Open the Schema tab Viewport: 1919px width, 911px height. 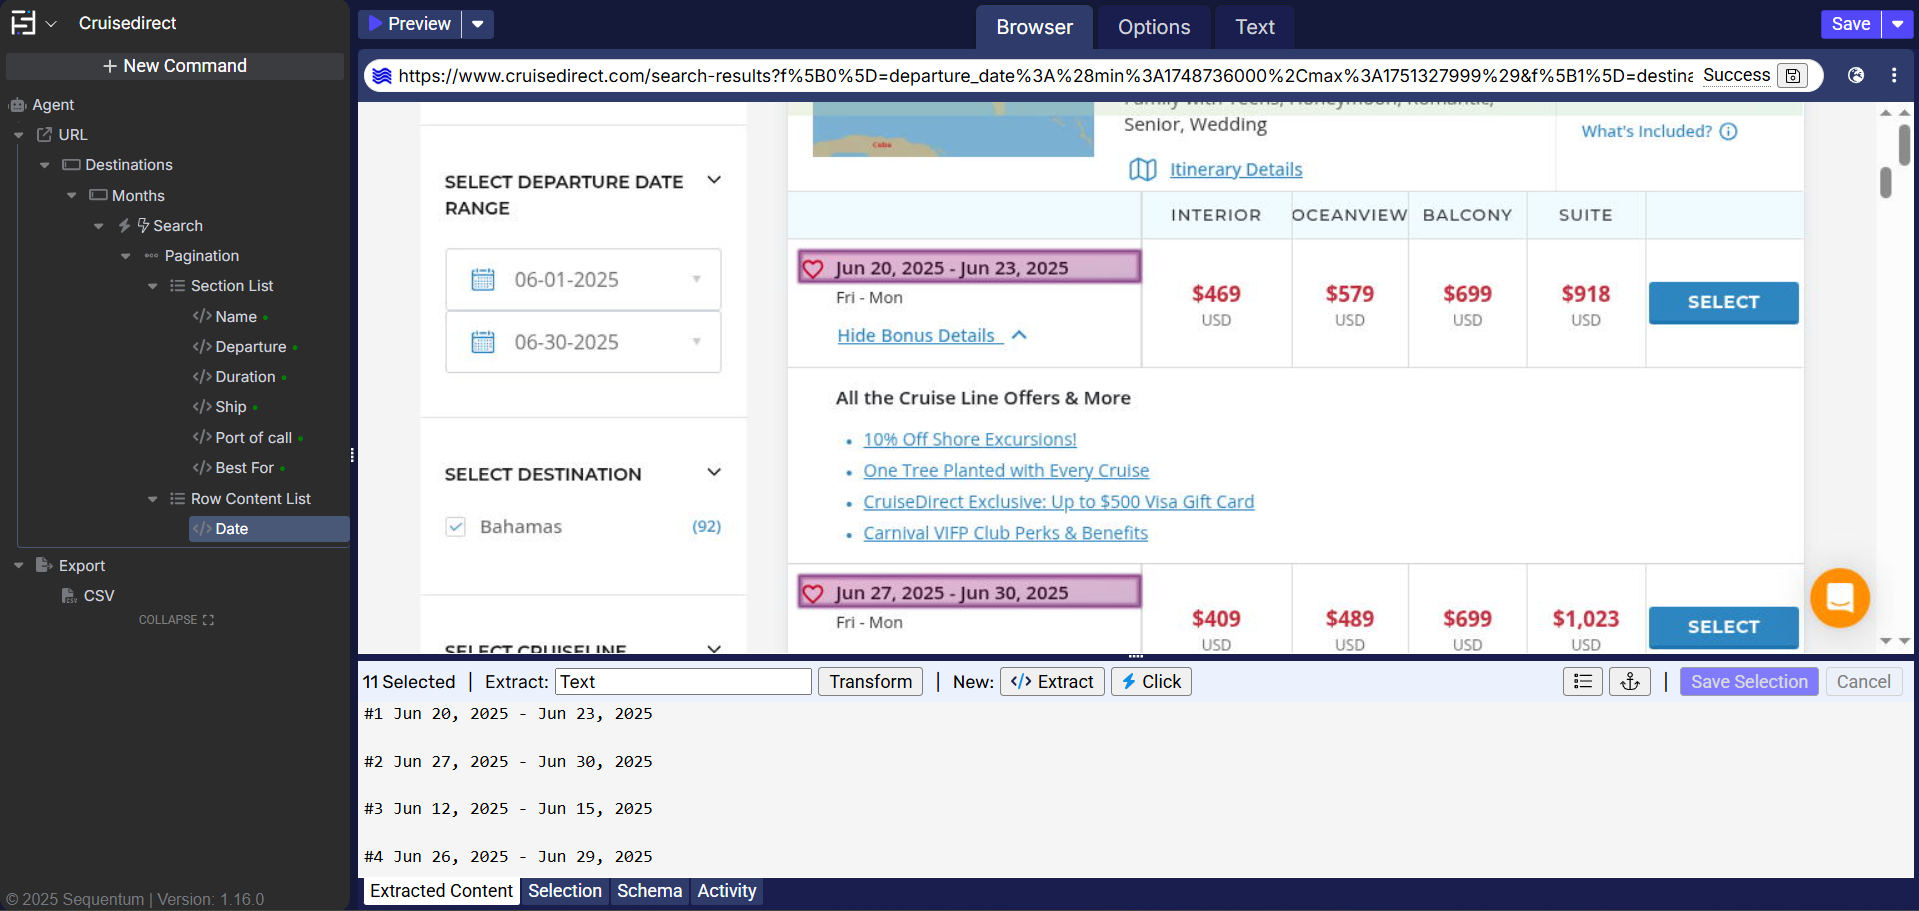(x=649, y=891)
